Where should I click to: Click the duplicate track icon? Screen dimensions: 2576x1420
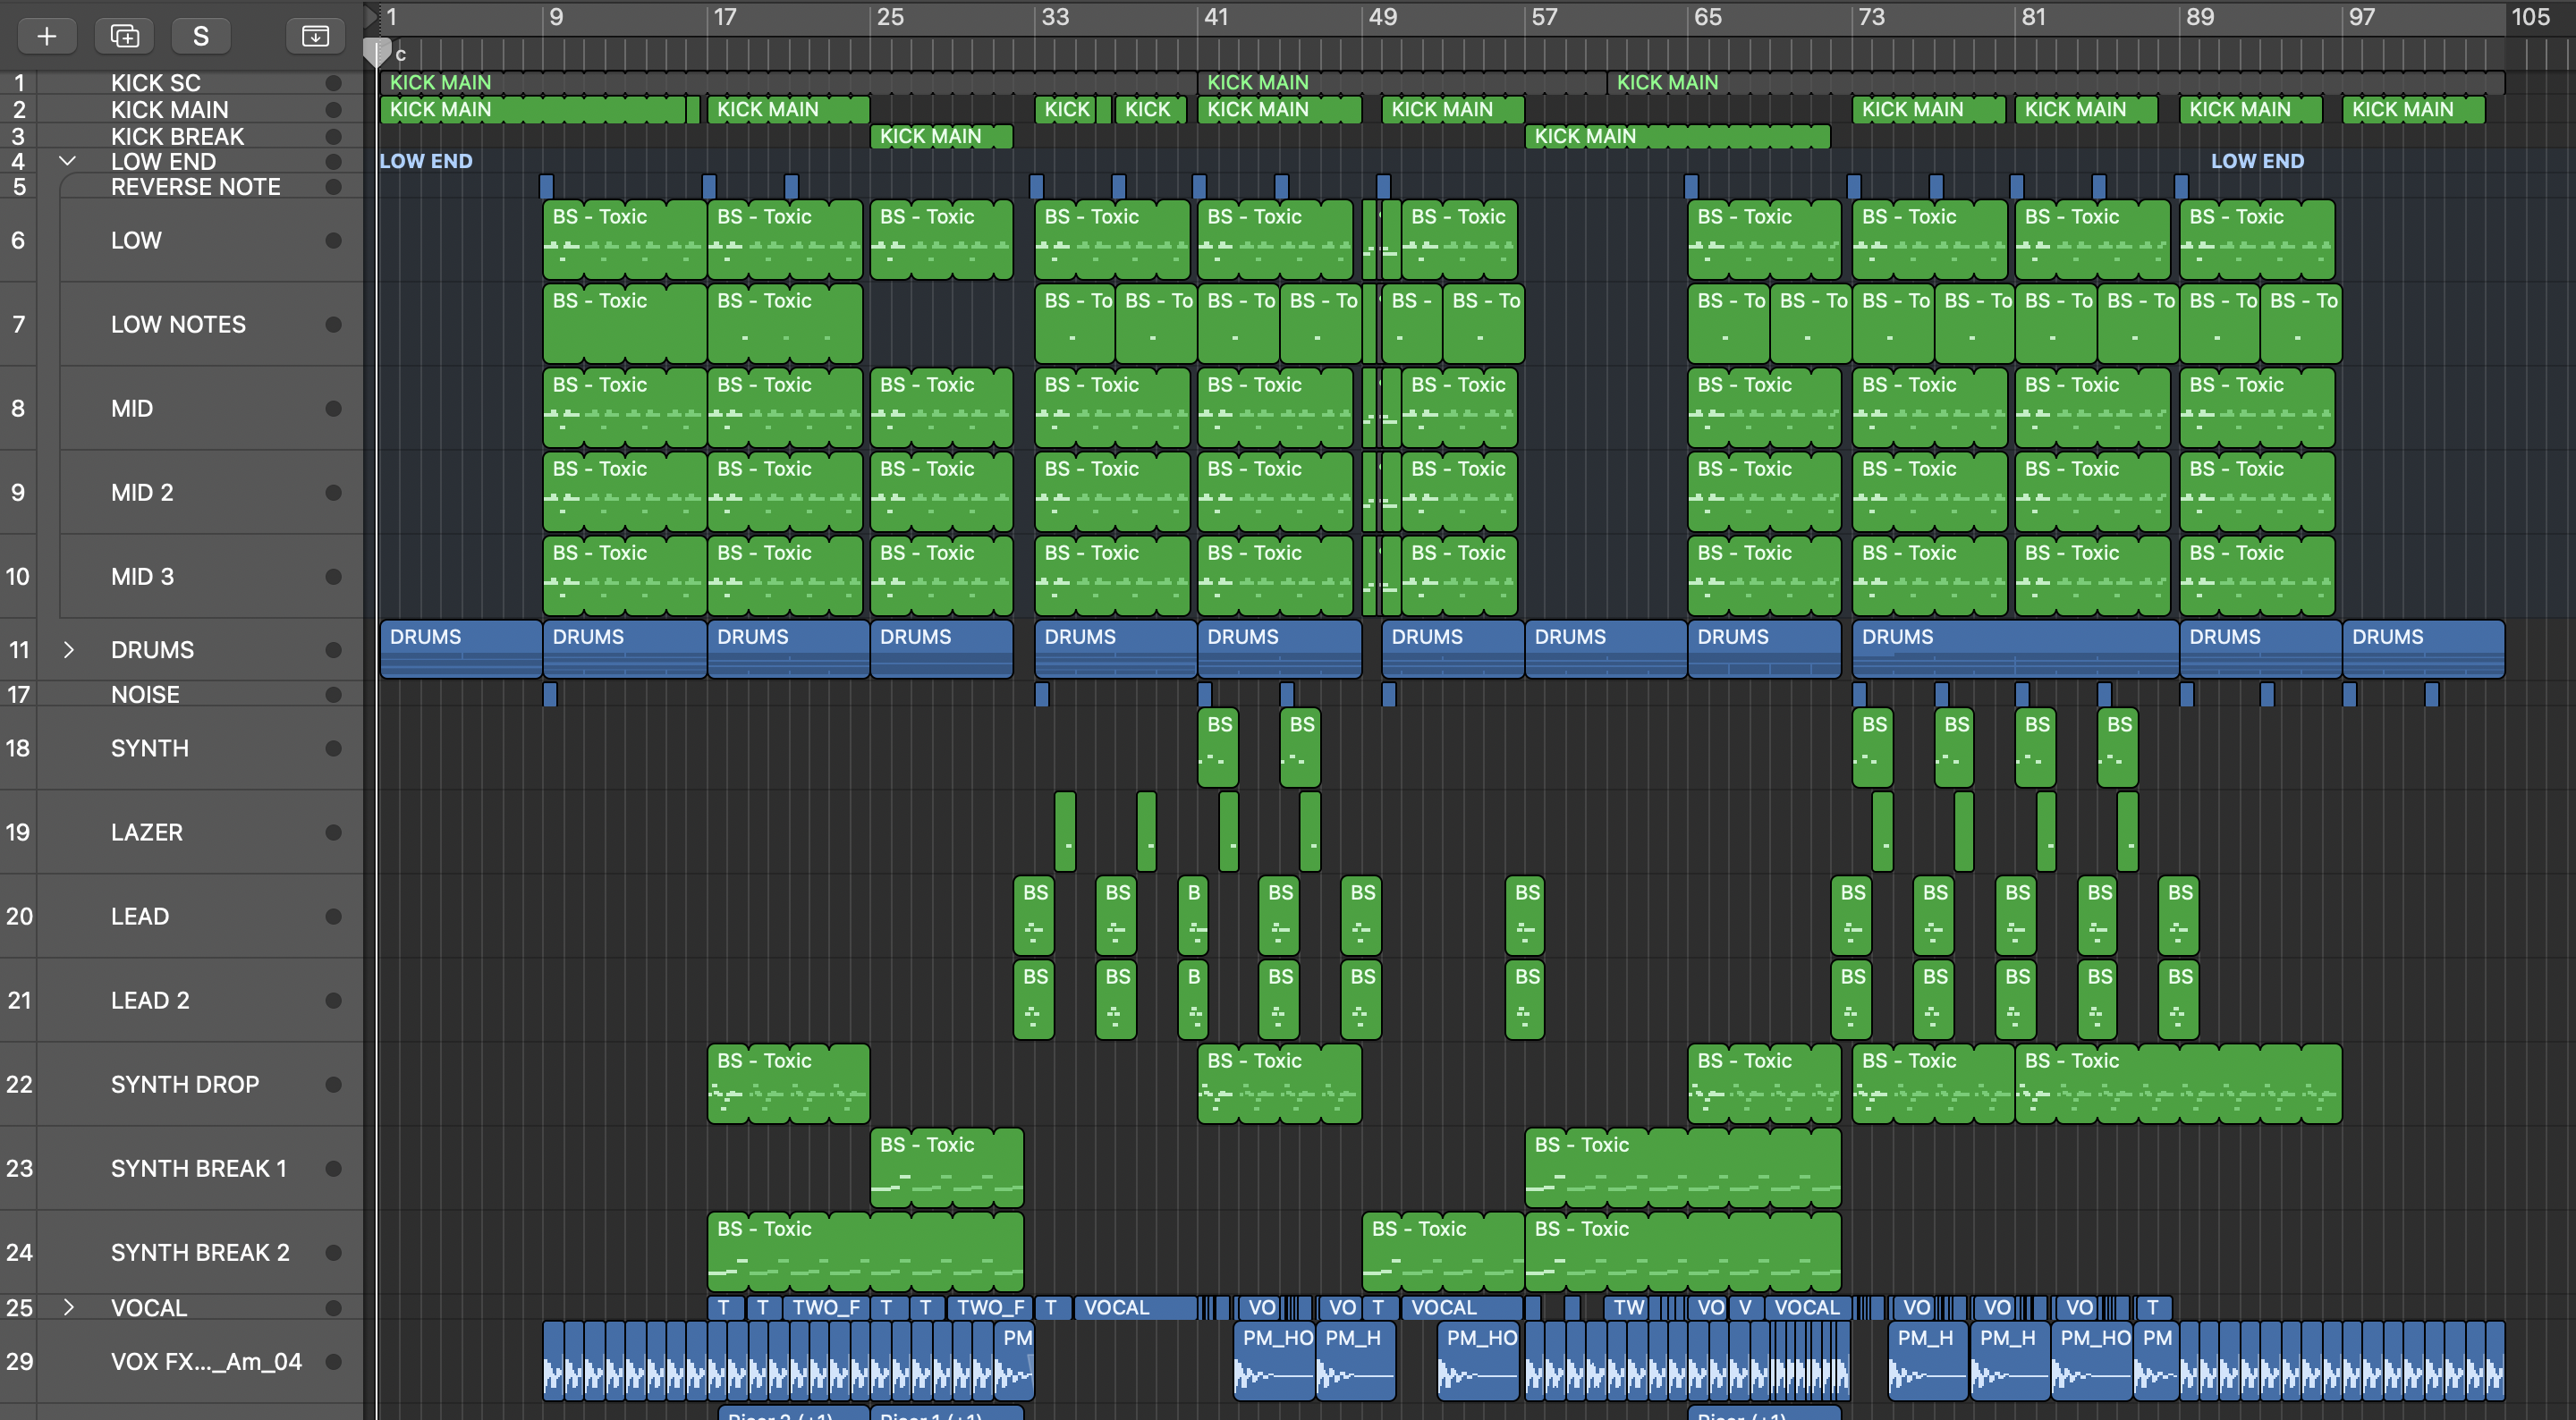[124, 36]
